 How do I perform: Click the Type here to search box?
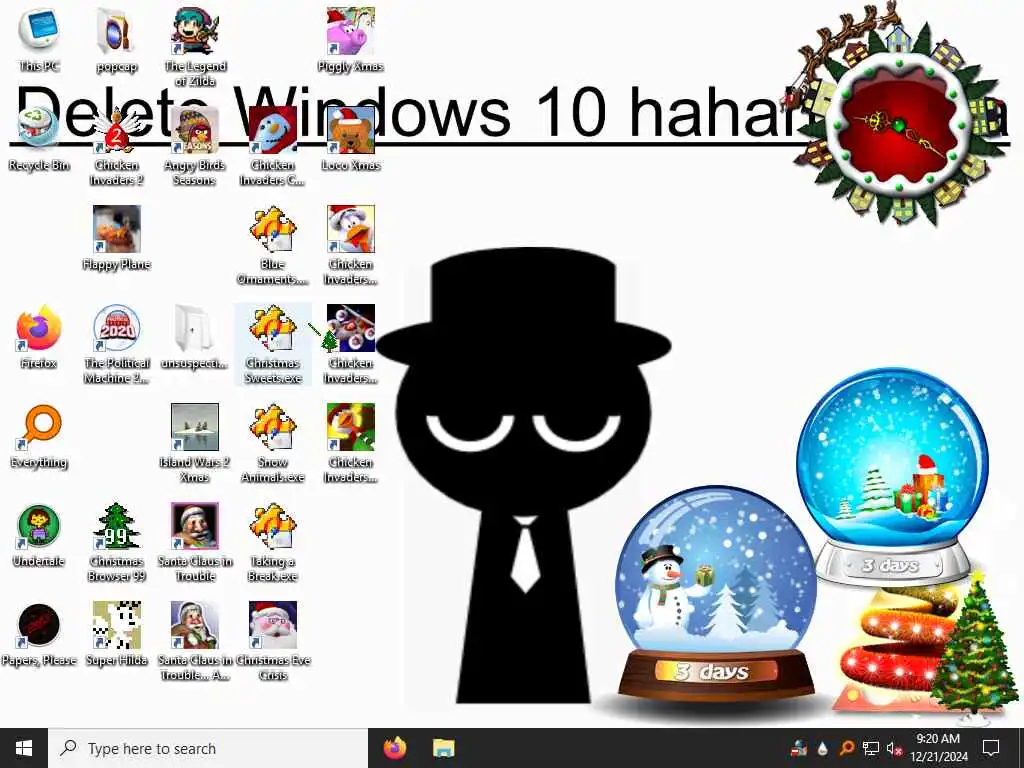click(x=208, y=748)
